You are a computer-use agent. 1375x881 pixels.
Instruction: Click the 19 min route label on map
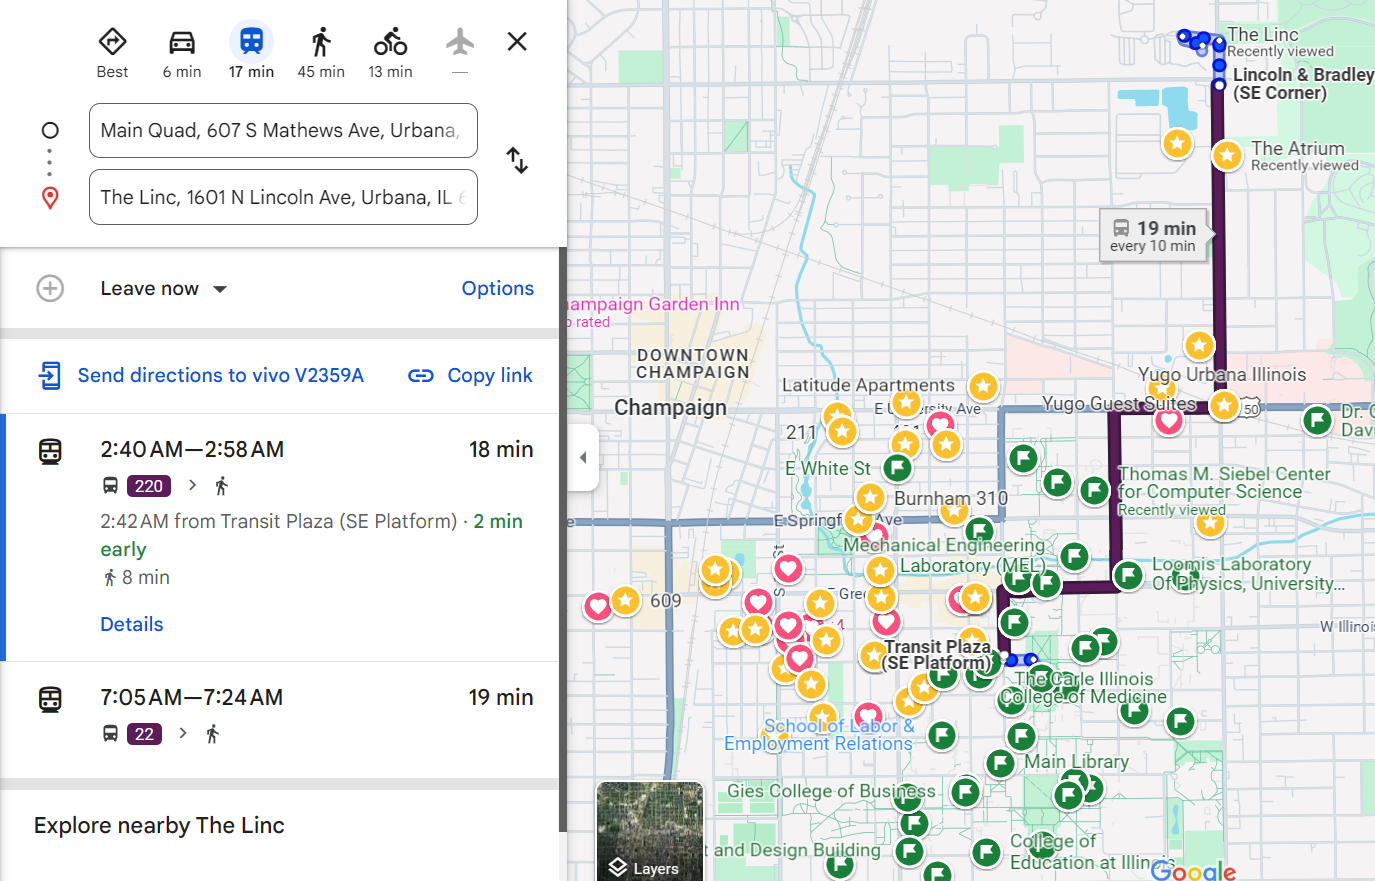[x=1153, y=236]
